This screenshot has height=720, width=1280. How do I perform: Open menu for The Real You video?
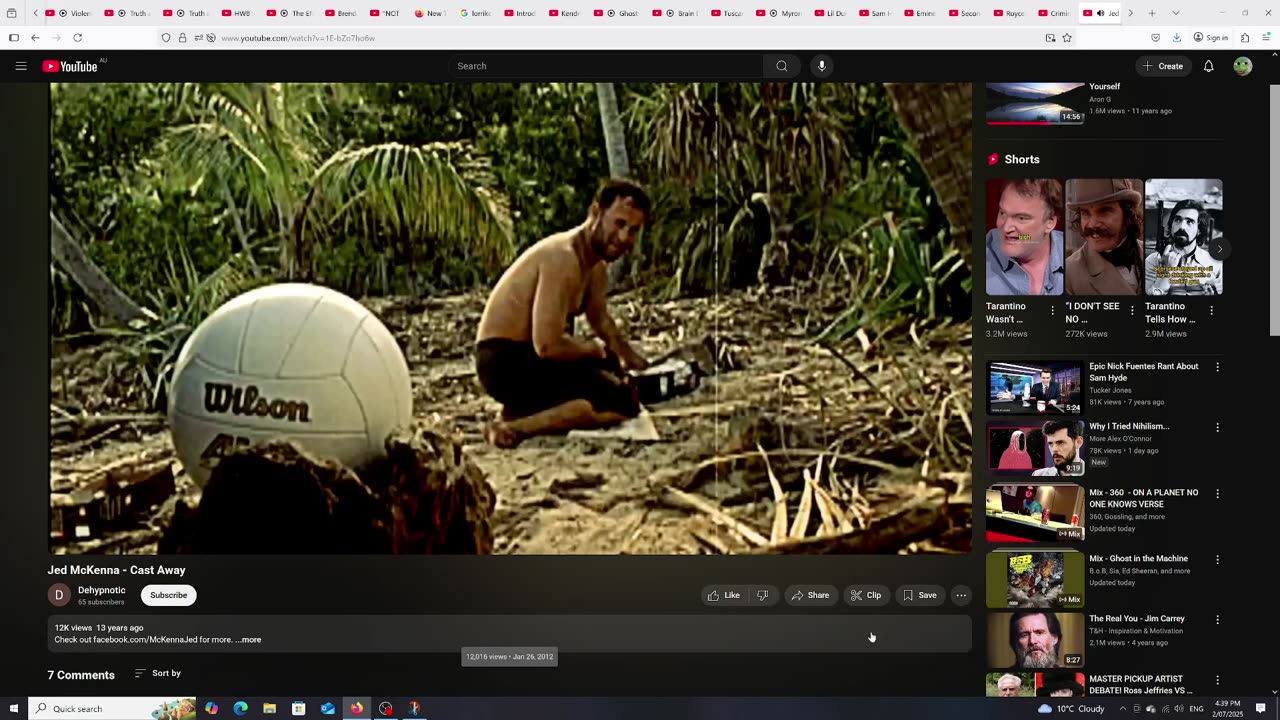pos(1217,620)
